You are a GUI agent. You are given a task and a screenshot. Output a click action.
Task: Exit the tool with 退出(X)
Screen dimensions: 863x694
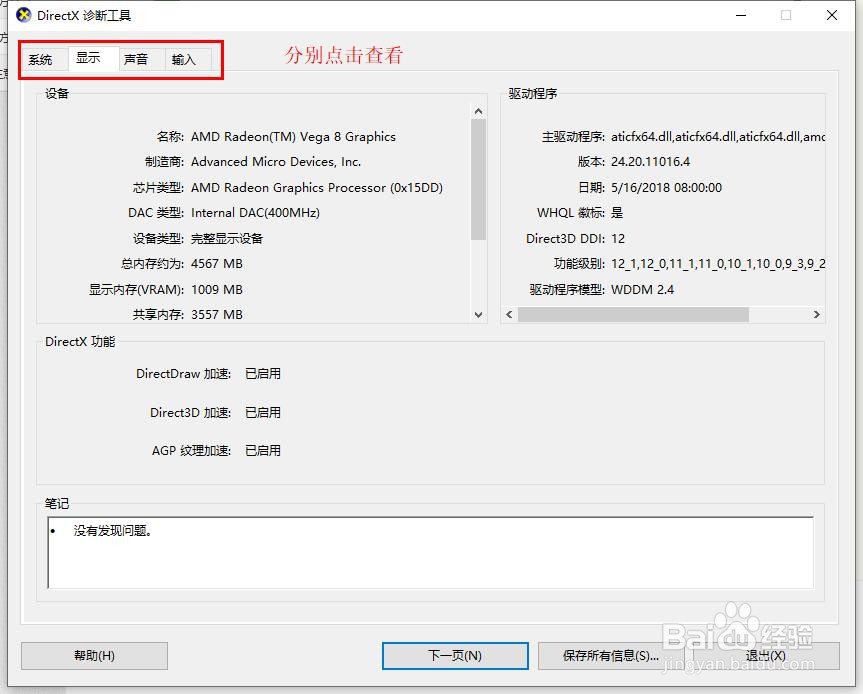click(766, 656)
